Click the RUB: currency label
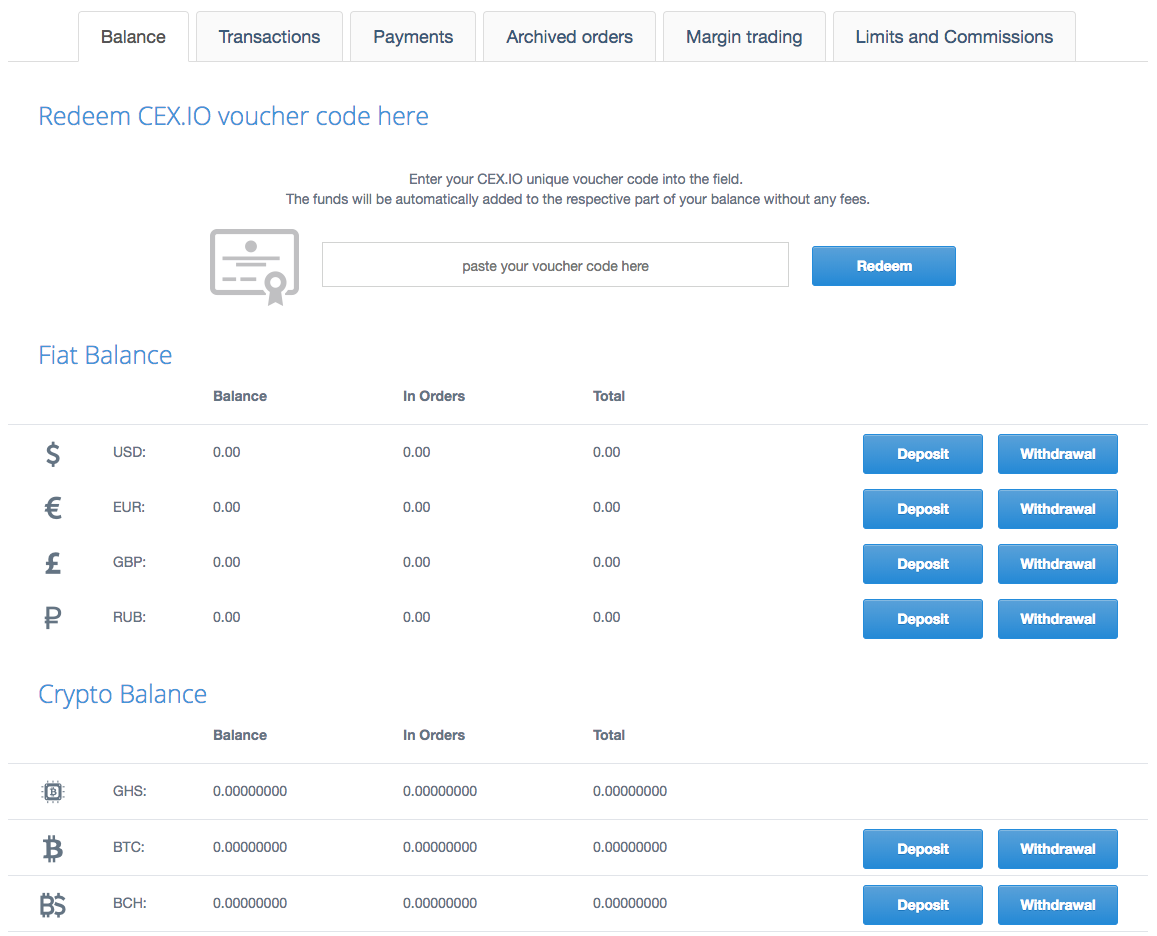The image size is (1157, 936). click(129, 617)
